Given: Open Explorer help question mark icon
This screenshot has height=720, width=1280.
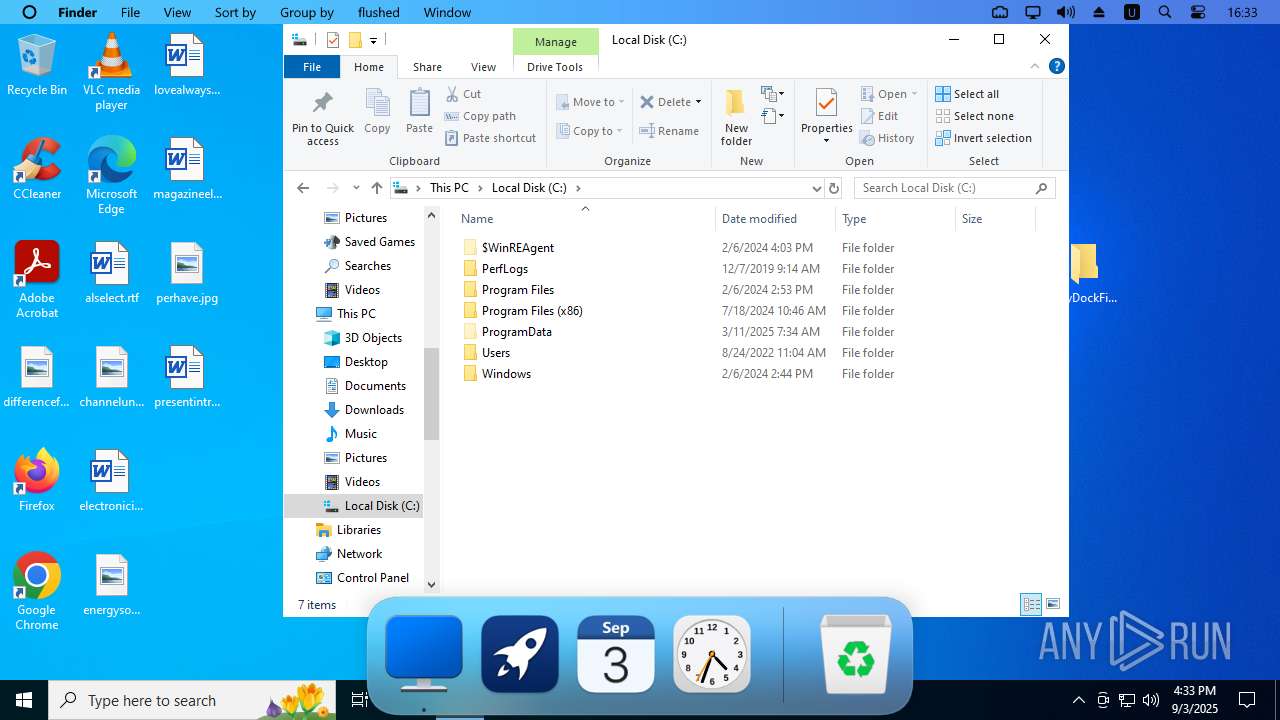Looking at the screenshot, I should [1056, 67].
